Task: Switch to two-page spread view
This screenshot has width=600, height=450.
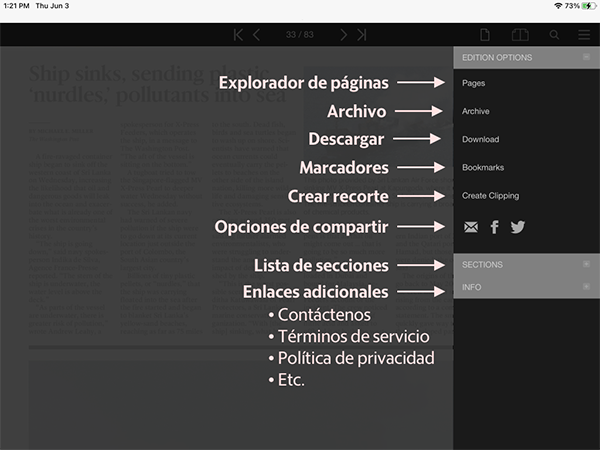Action: 520,35
